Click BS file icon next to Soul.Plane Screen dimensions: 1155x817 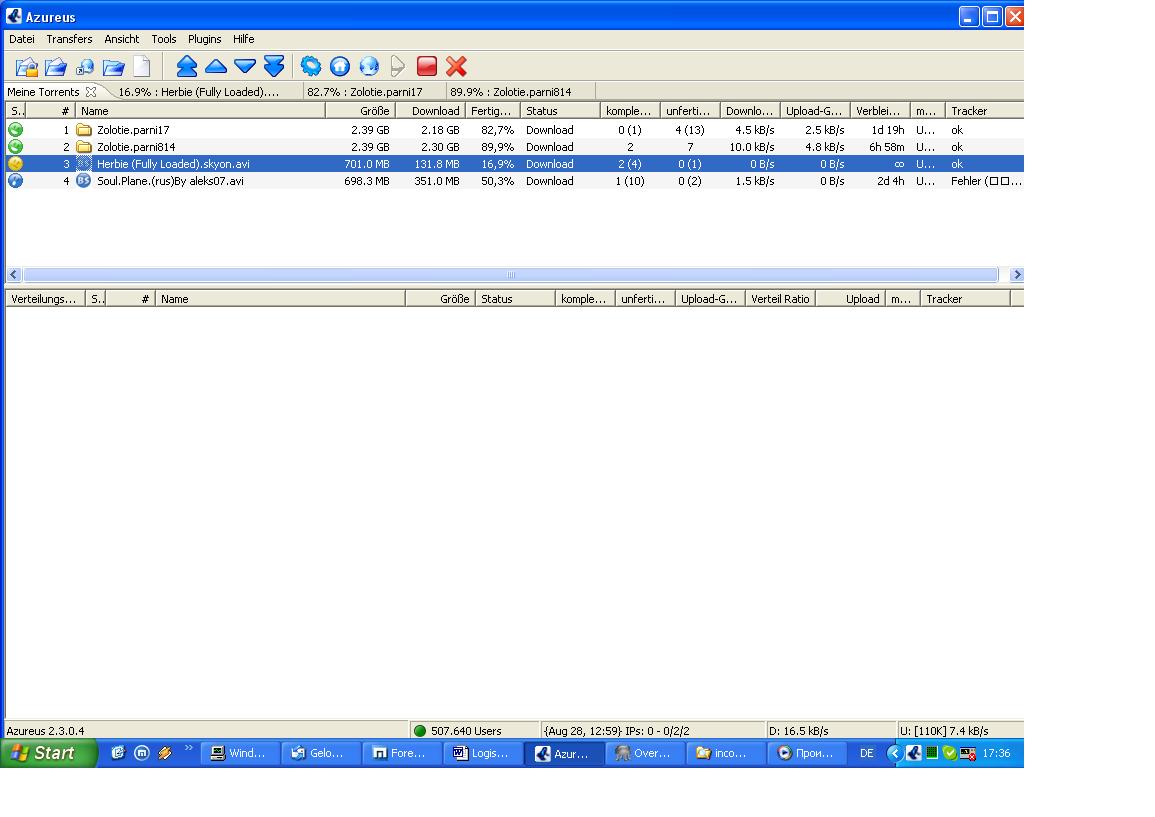point(84,180)
